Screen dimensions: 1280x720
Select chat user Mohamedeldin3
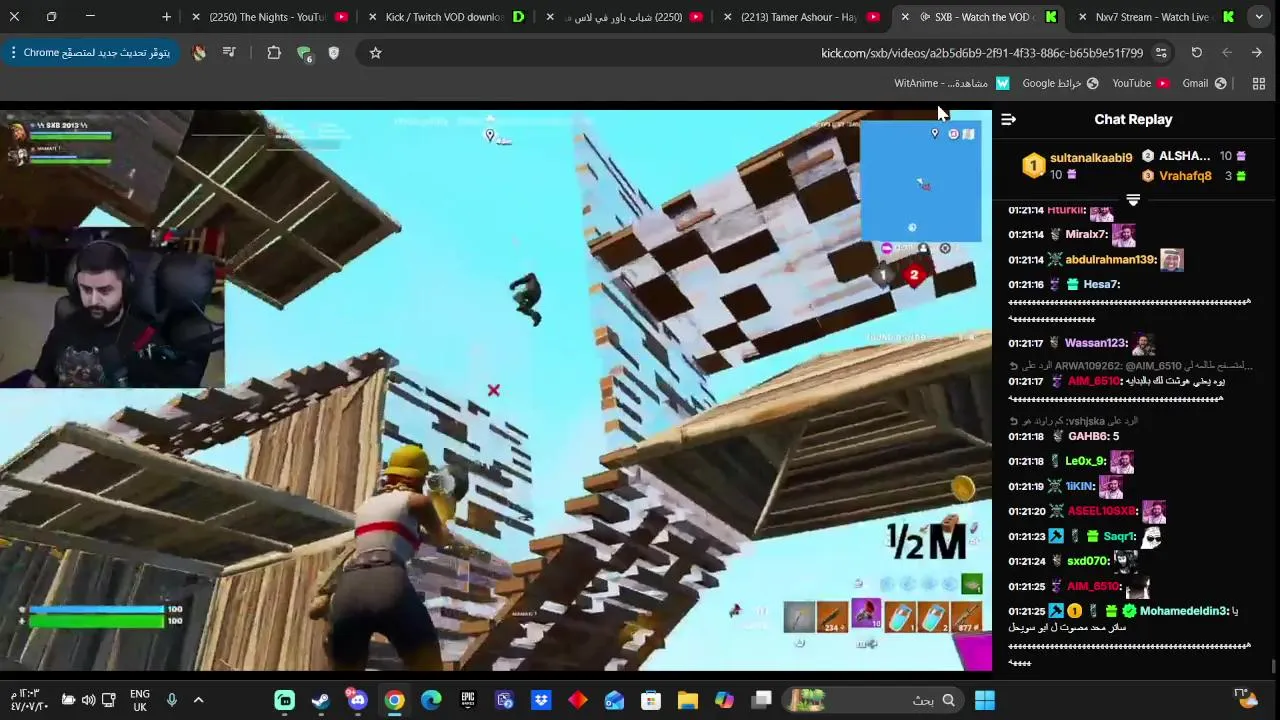(1184, 611)
